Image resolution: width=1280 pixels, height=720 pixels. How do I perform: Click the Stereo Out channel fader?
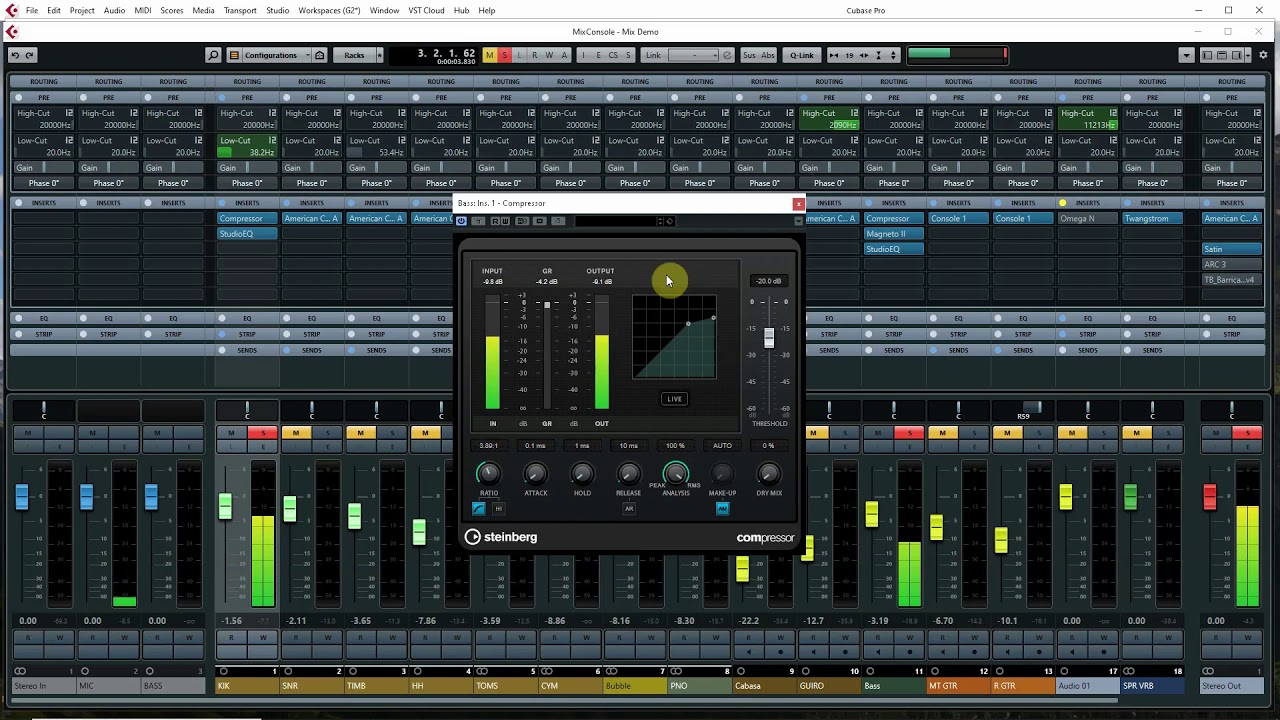(x=1210, y=495)
